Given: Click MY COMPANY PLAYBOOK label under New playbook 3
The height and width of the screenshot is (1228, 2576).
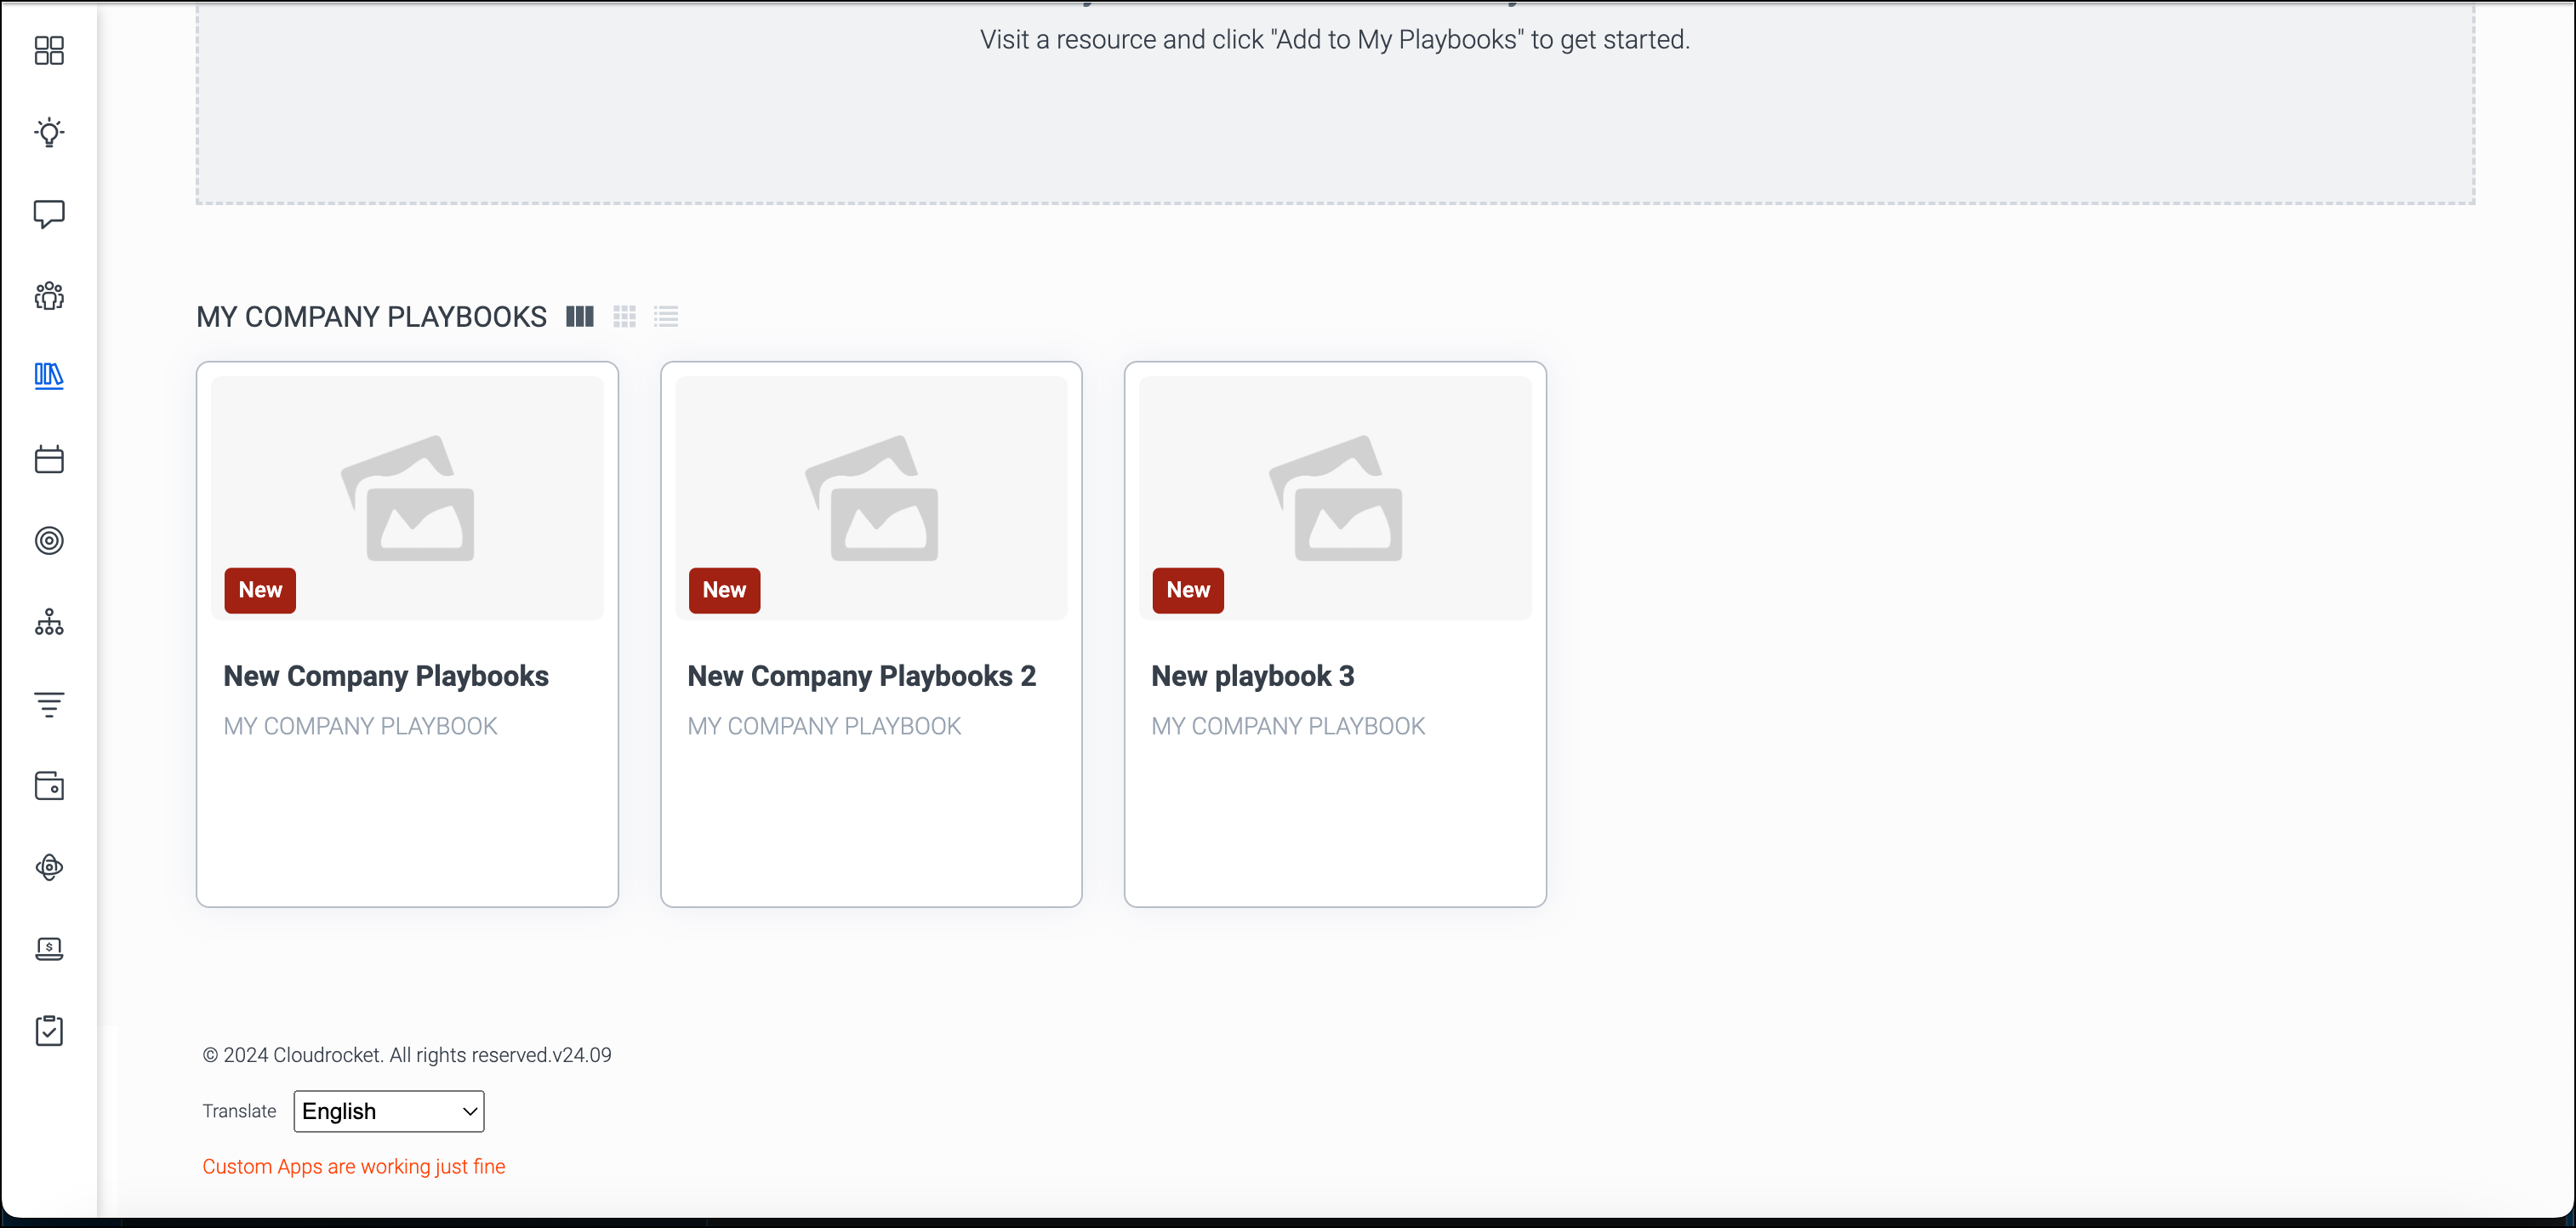Looking at the screenshot, I should coord(1288,726).
